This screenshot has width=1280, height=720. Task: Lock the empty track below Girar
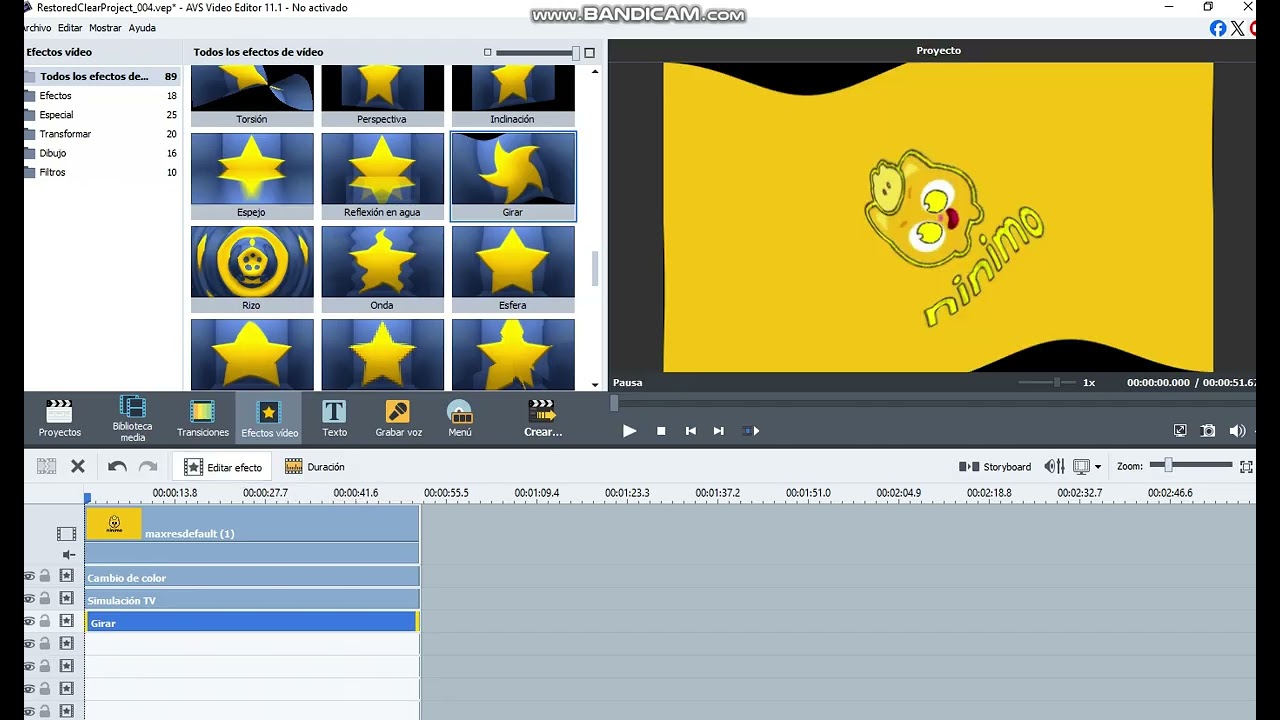[x=45, y=644]
